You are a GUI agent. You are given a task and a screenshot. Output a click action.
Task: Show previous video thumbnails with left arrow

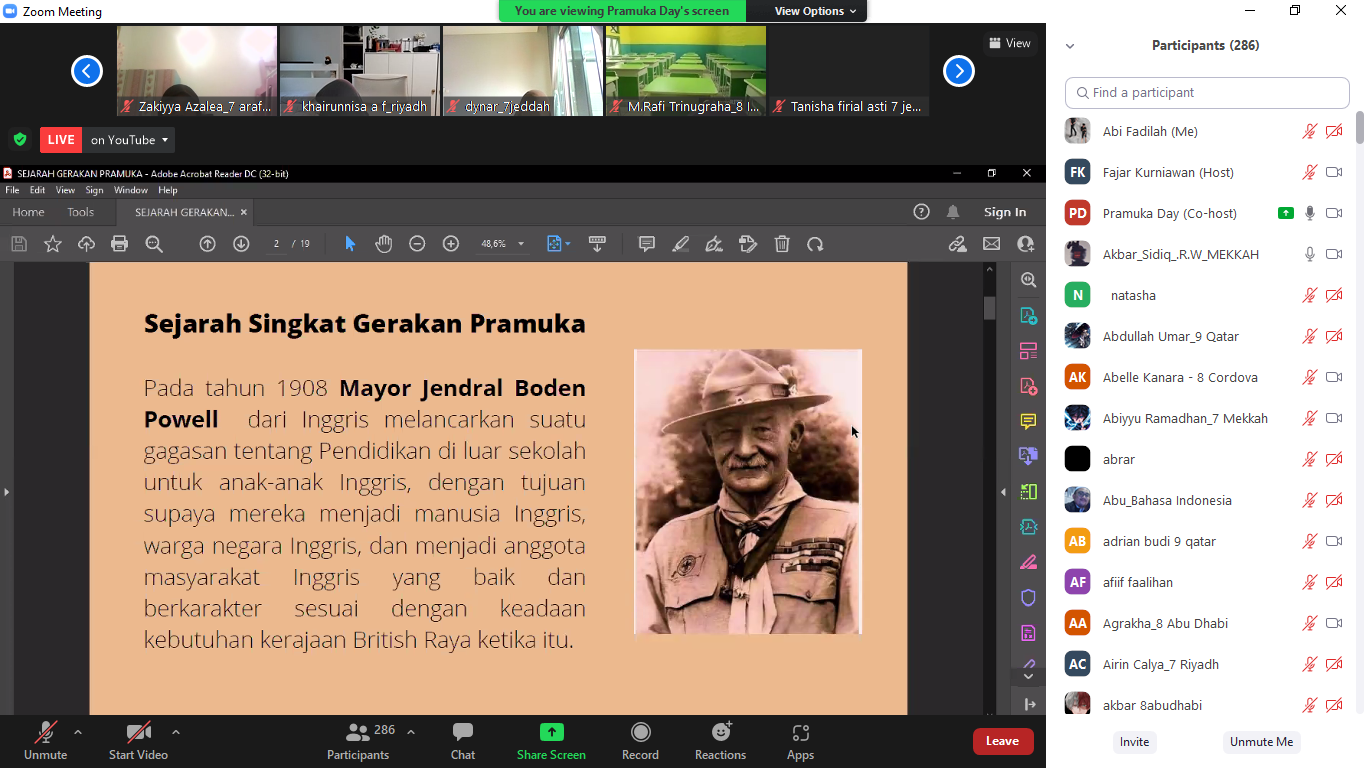click(87, 71)
